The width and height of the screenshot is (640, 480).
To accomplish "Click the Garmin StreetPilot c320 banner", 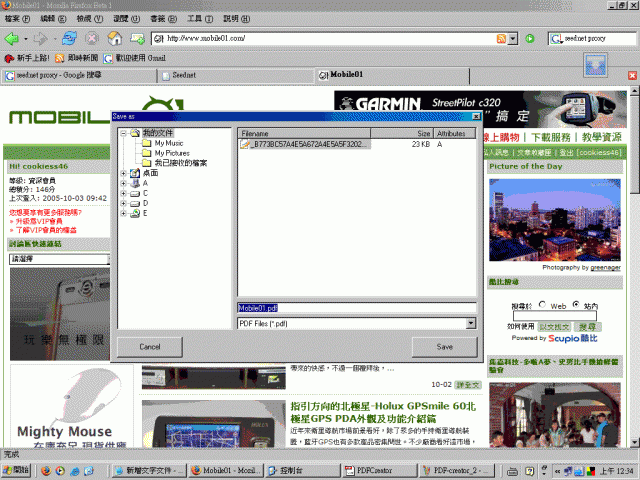I will [x=480, y=109].
